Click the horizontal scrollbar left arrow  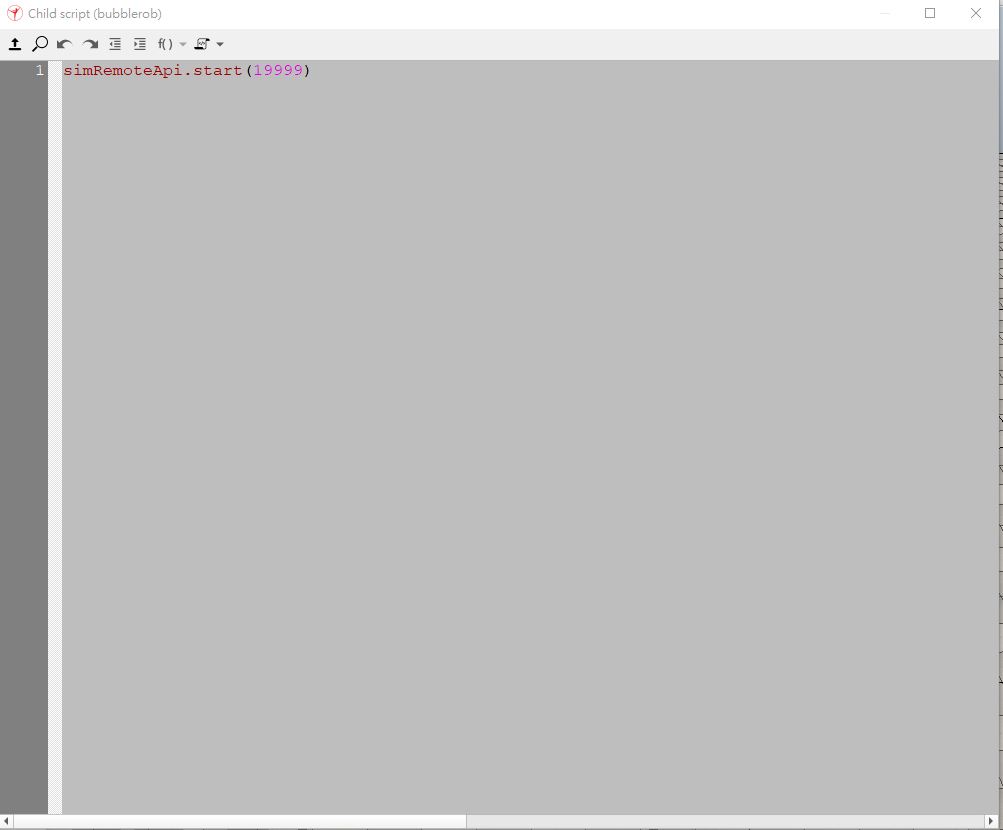click(x=6, y=821)
